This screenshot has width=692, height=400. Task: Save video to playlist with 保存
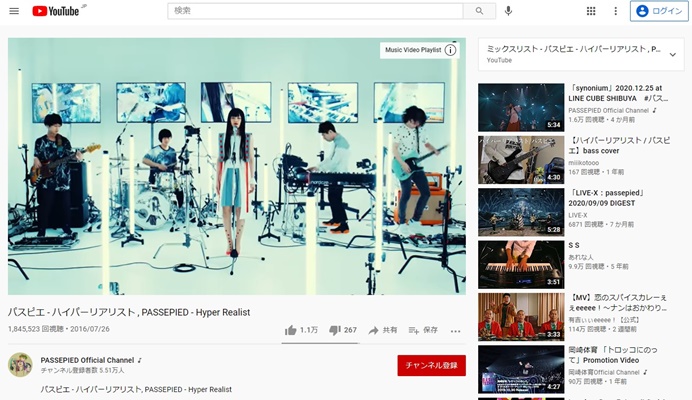(423, 330)
